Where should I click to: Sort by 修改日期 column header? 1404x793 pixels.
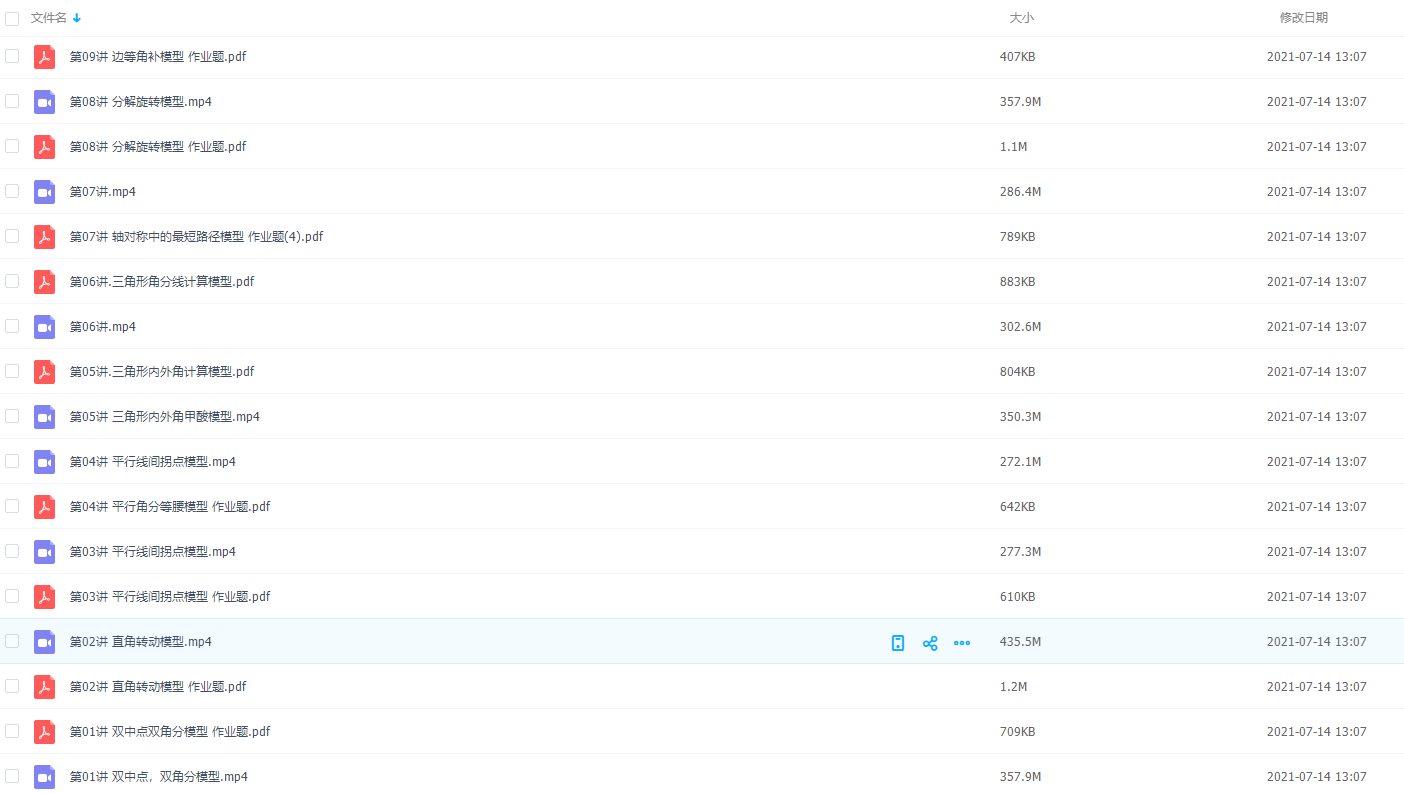[1304, 18]
